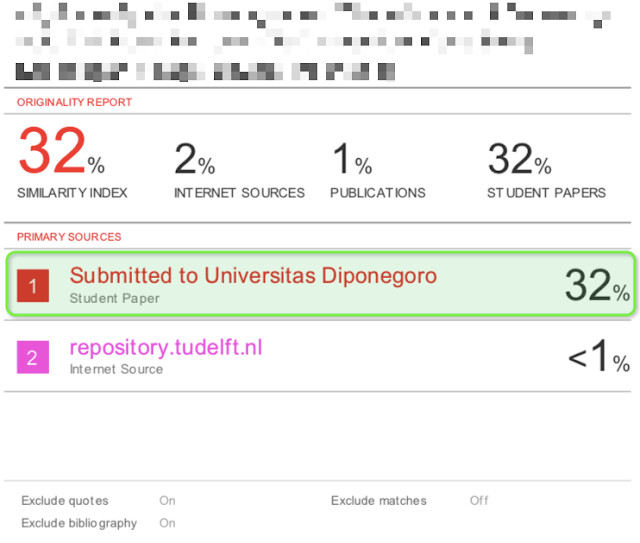The image size is (640, 543).
Task: Click the 1% publications figure
Action: point(351,159)
